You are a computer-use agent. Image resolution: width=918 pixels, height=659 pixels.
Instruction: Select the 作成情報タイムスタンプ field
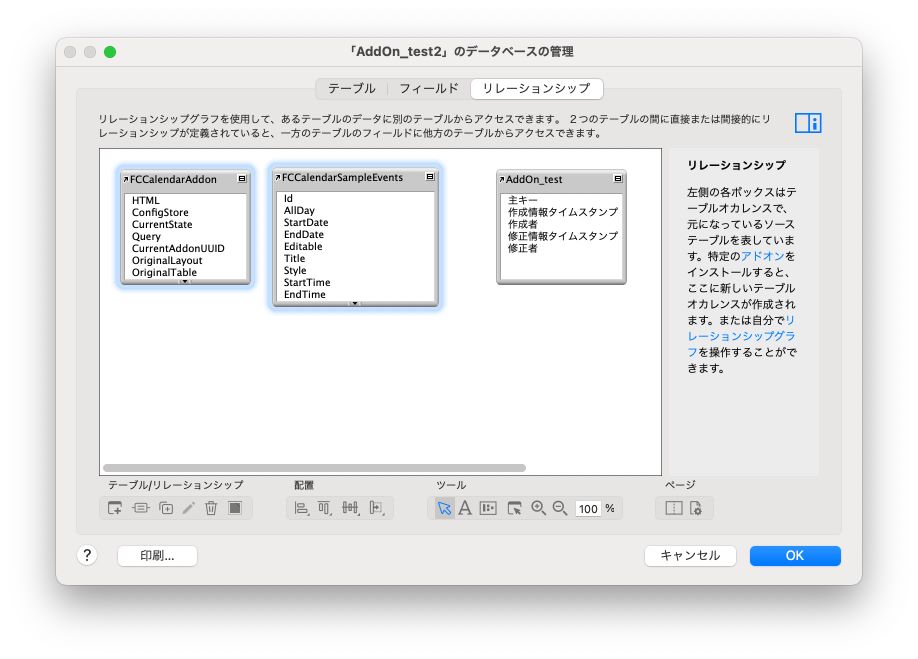coord(561,212)
